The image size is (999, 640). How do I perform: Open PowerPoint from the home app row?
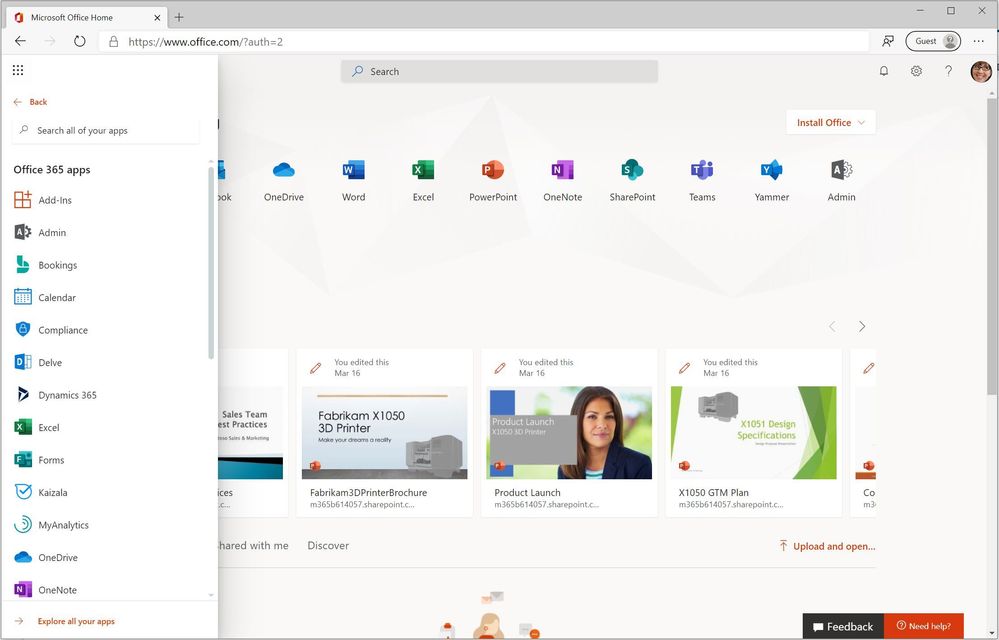click(493, 170)
